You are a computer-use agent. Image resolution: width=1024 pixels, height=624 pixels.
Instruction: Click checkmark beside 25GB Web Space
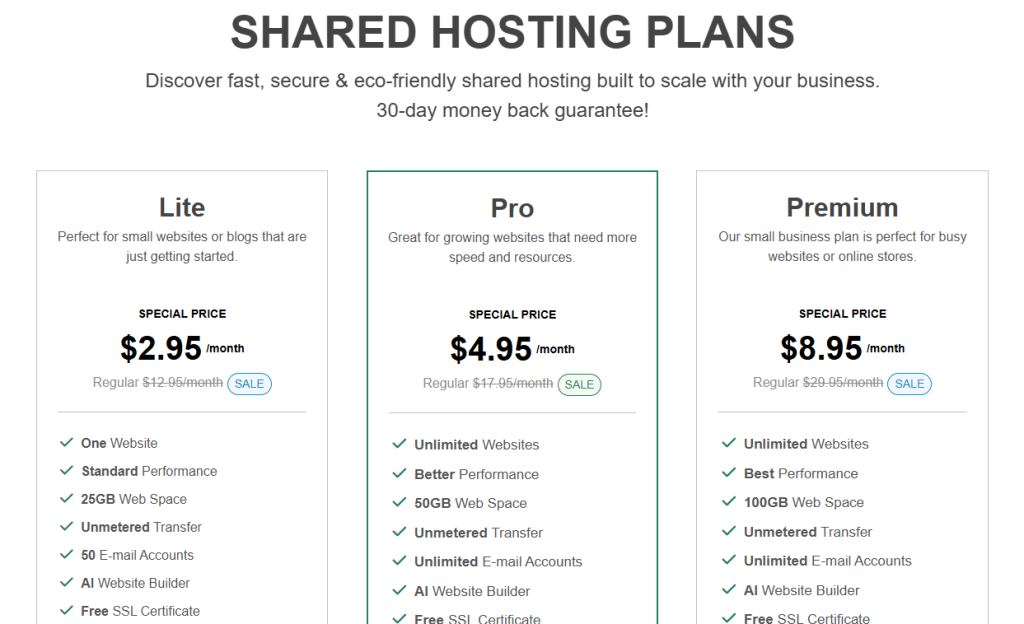pyautogui.click(x=67, y=499)
